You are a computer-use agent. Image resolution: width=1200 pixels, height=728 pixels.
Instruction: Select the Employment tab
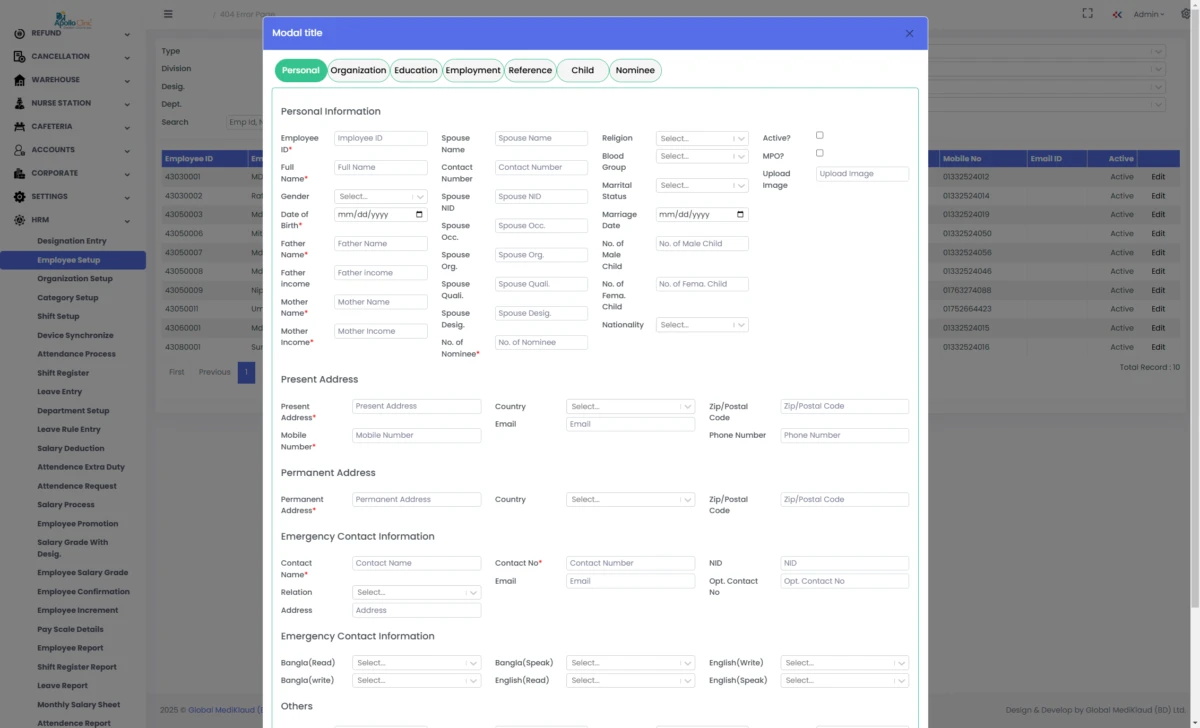coord(473,70)
